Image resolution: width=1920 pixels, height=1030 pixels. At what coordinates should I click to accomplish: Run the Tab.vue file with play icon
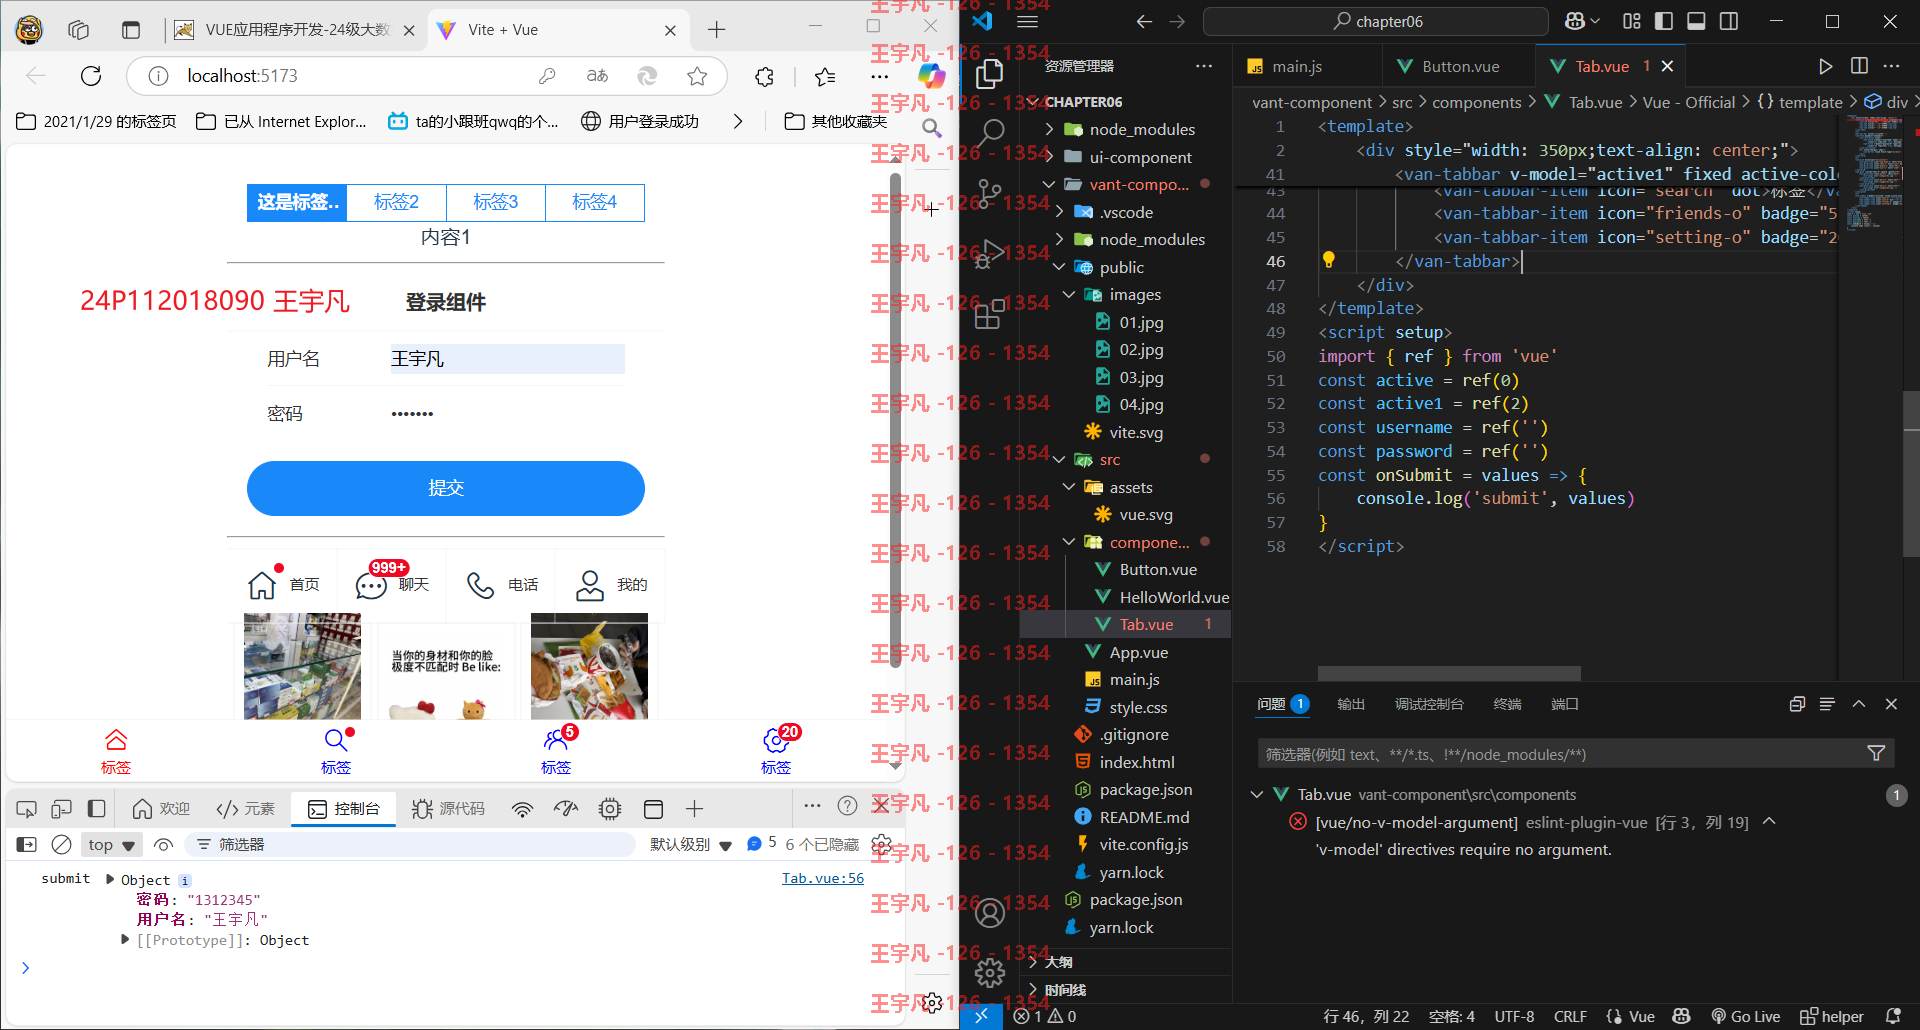point(1825,66)
